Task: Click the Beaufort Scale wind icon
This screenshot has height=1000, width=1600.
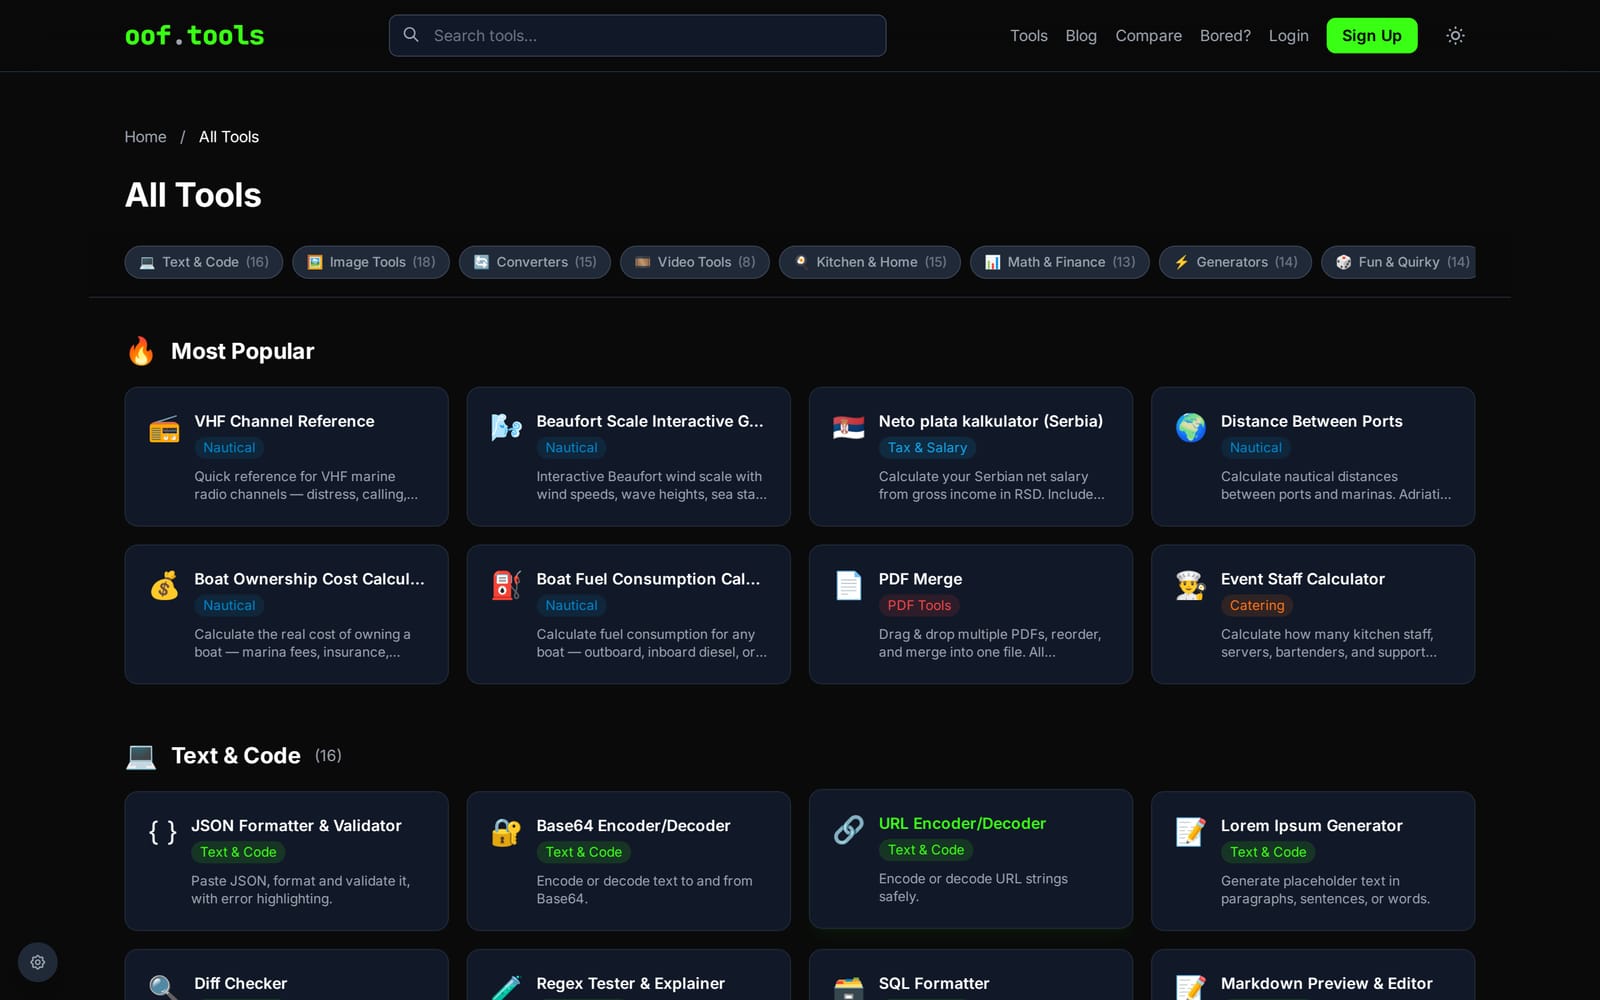Action: pos(506,429)
